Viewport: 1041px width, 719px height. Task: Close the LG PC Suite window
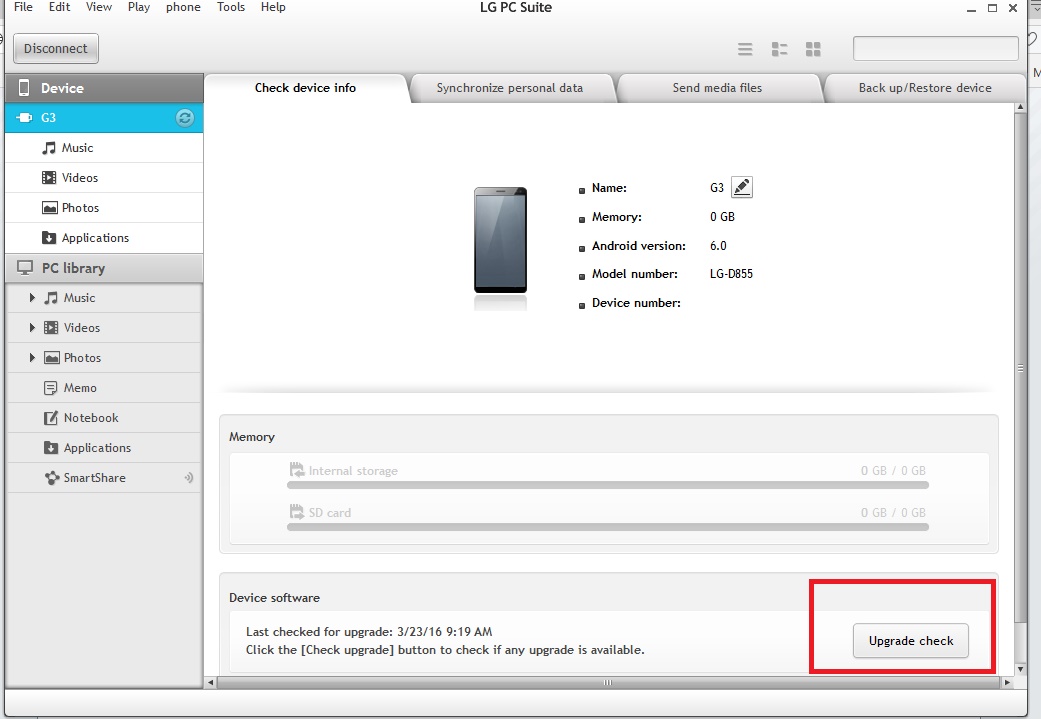[1013, 8]
